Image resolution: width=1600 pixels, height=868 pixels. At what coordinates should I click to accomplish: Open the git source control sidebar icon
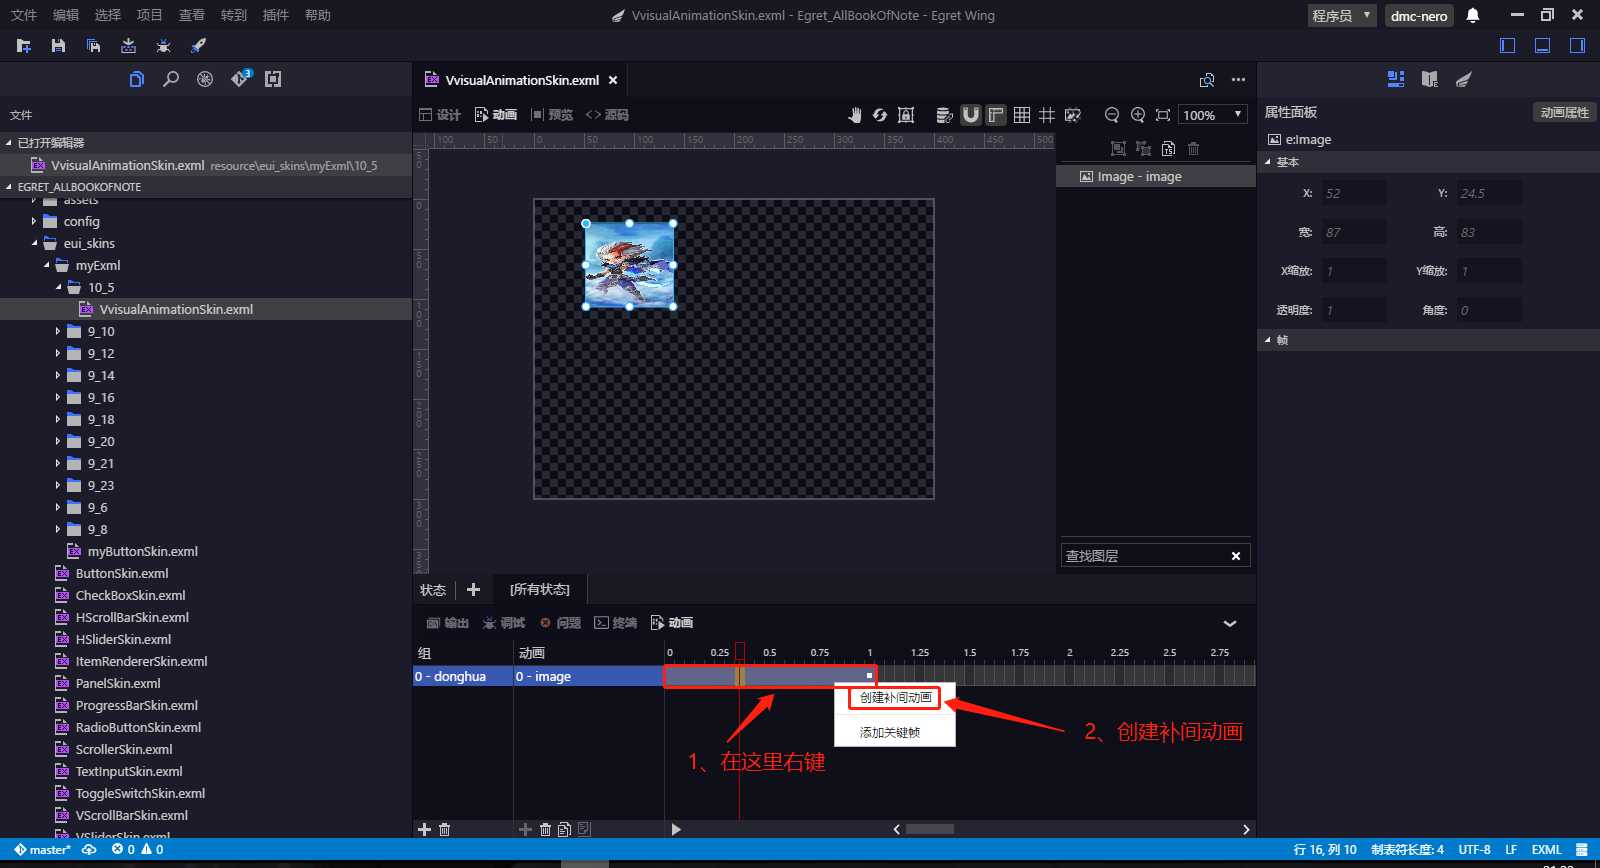(240, 79)
